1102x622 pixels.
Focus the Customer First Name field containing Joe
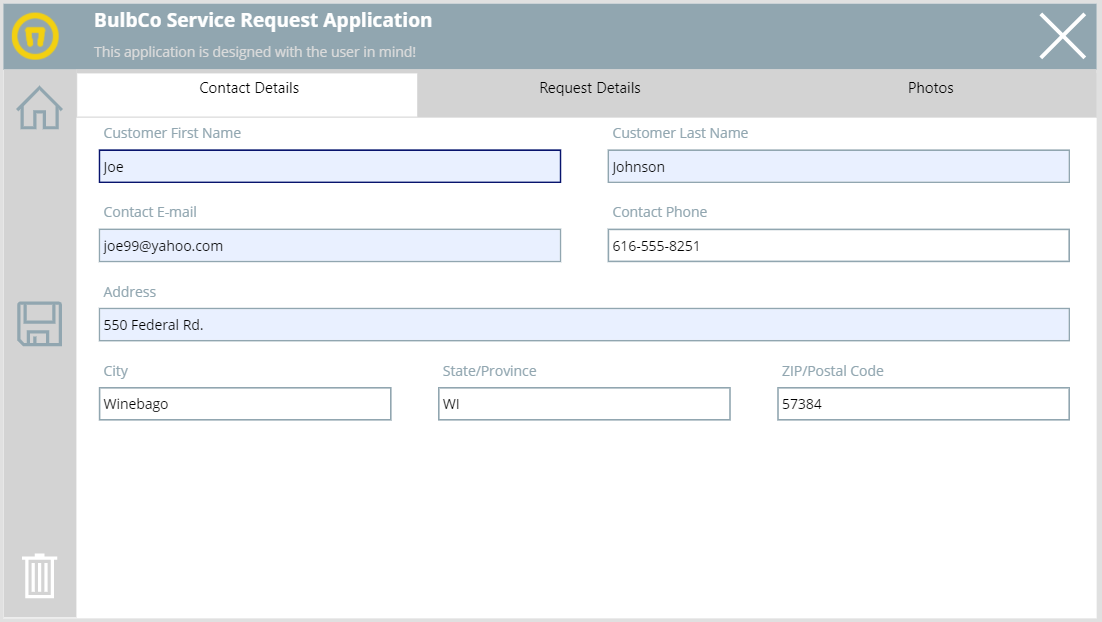coord(330,167)
